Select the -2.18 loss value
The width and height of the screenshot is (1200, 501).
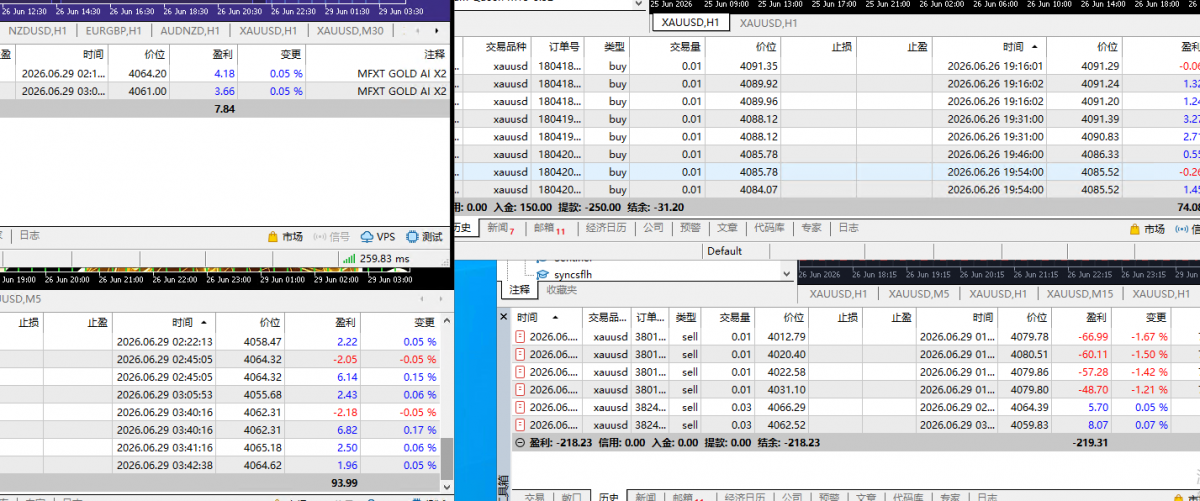344,412
